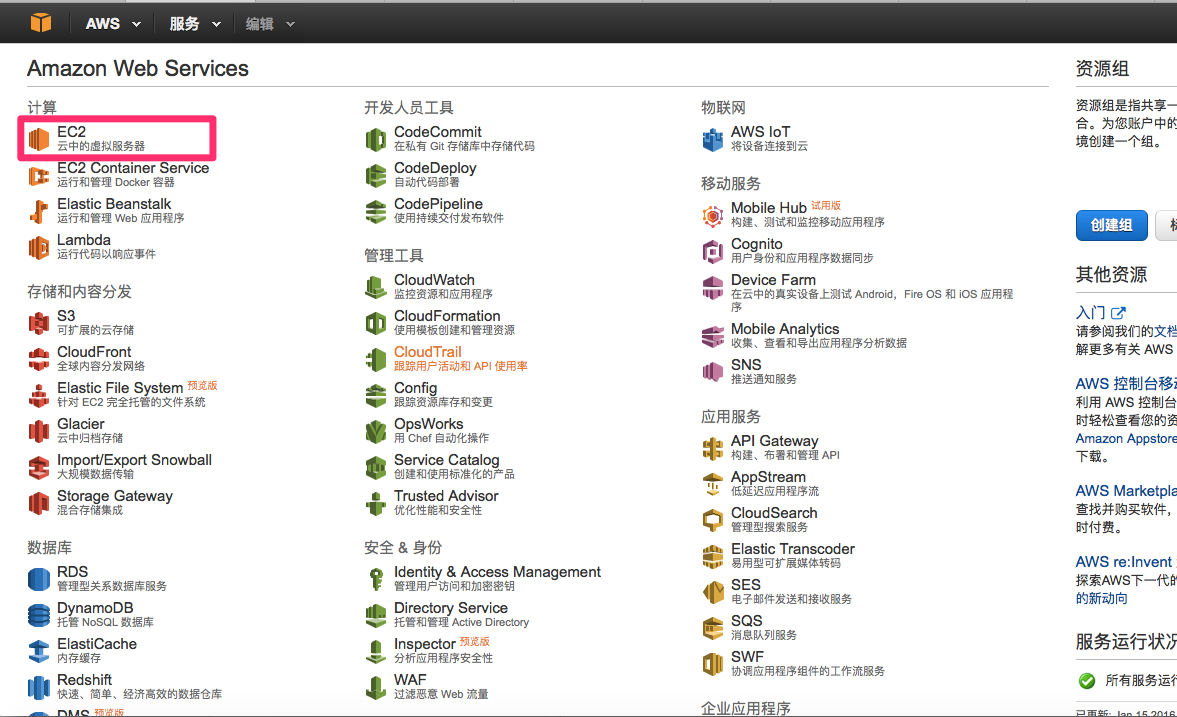Screen dimensions: 1177x717
Task: Click the Config service icon
Action: coord(376,395)
